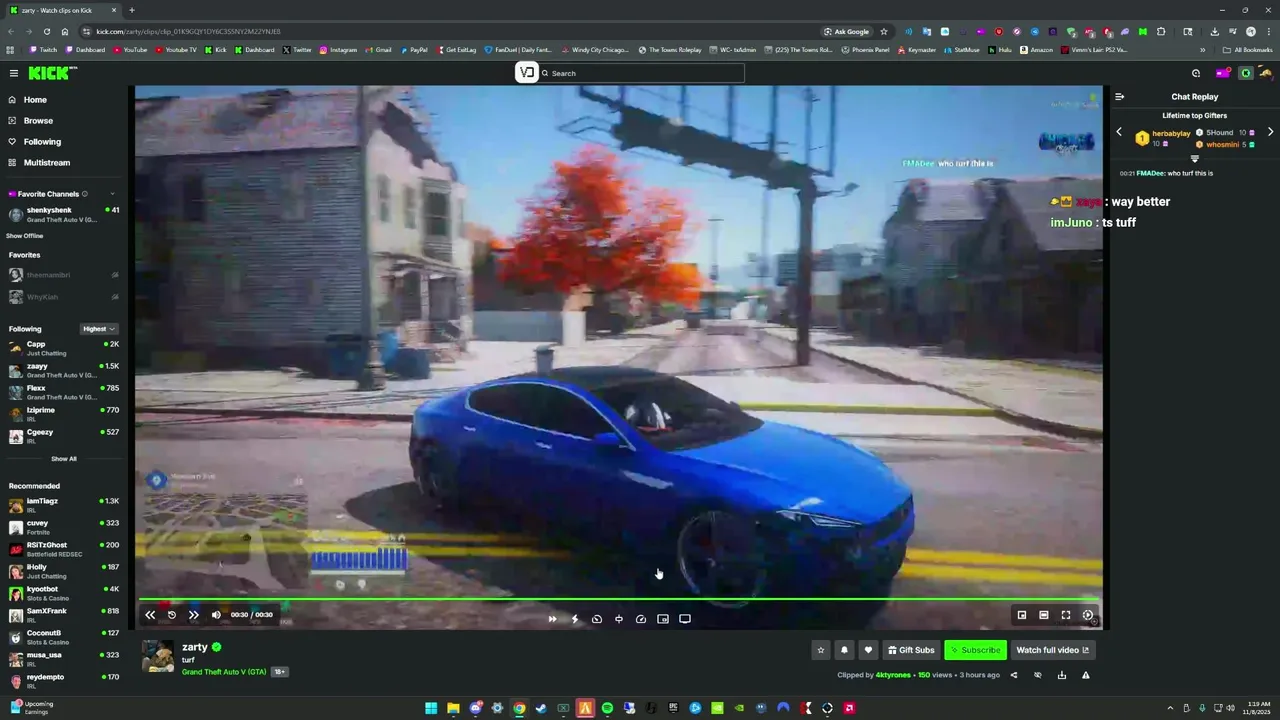
Task: Open Capp channel in Following
Action: point(63,348)
